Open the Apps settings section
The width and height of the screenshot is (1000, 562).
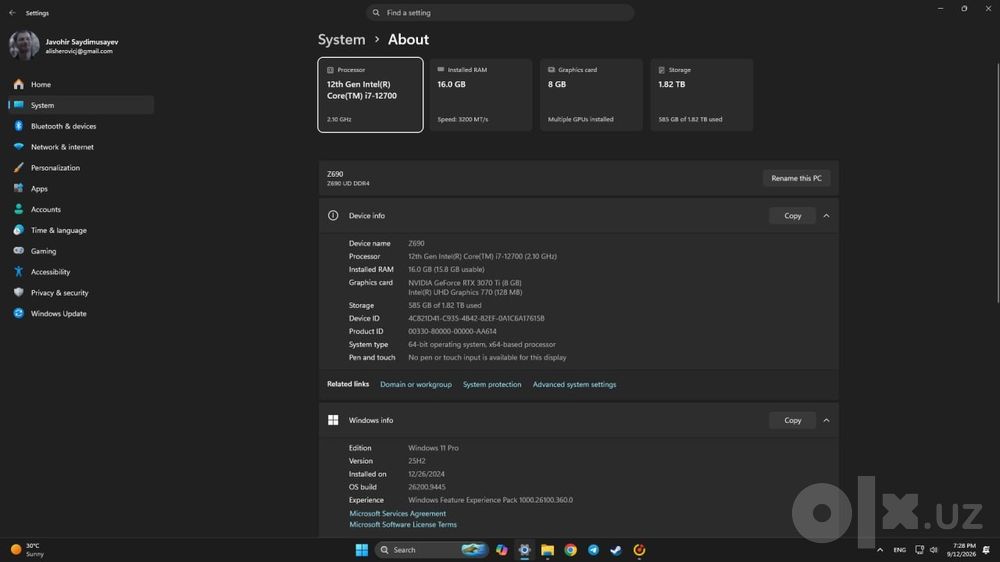tap(81, 189)
